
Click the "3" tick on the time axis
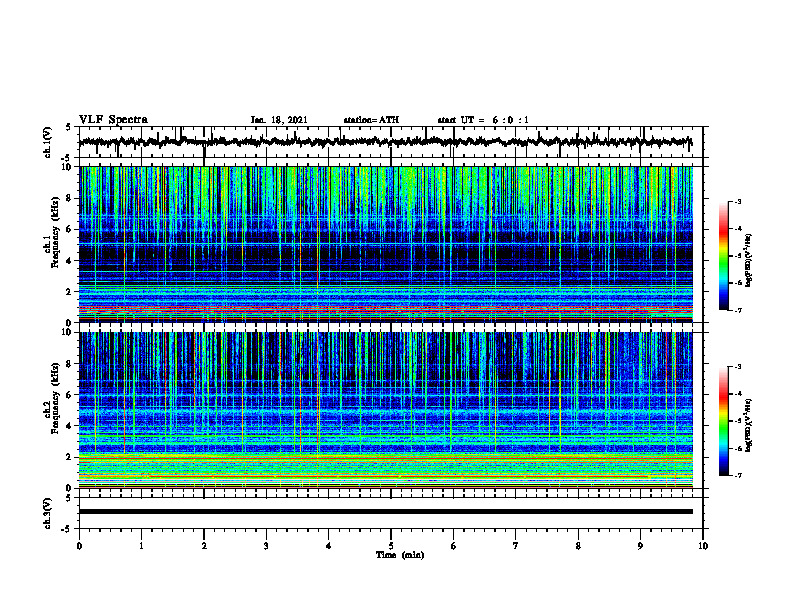pos(266,546)
